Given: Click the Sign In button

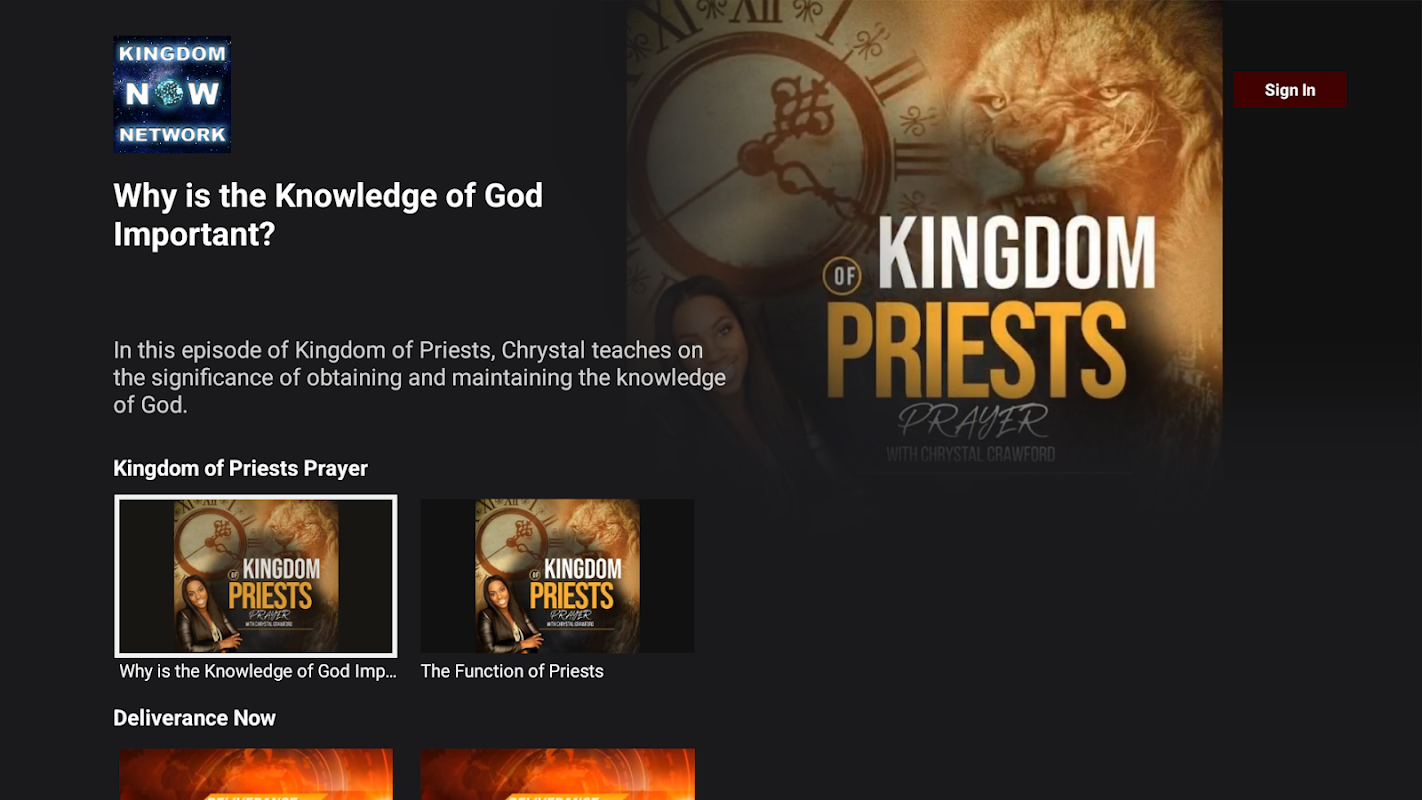Looking at the screenshot, I should pyautogui.click(x=1290, y=90).
